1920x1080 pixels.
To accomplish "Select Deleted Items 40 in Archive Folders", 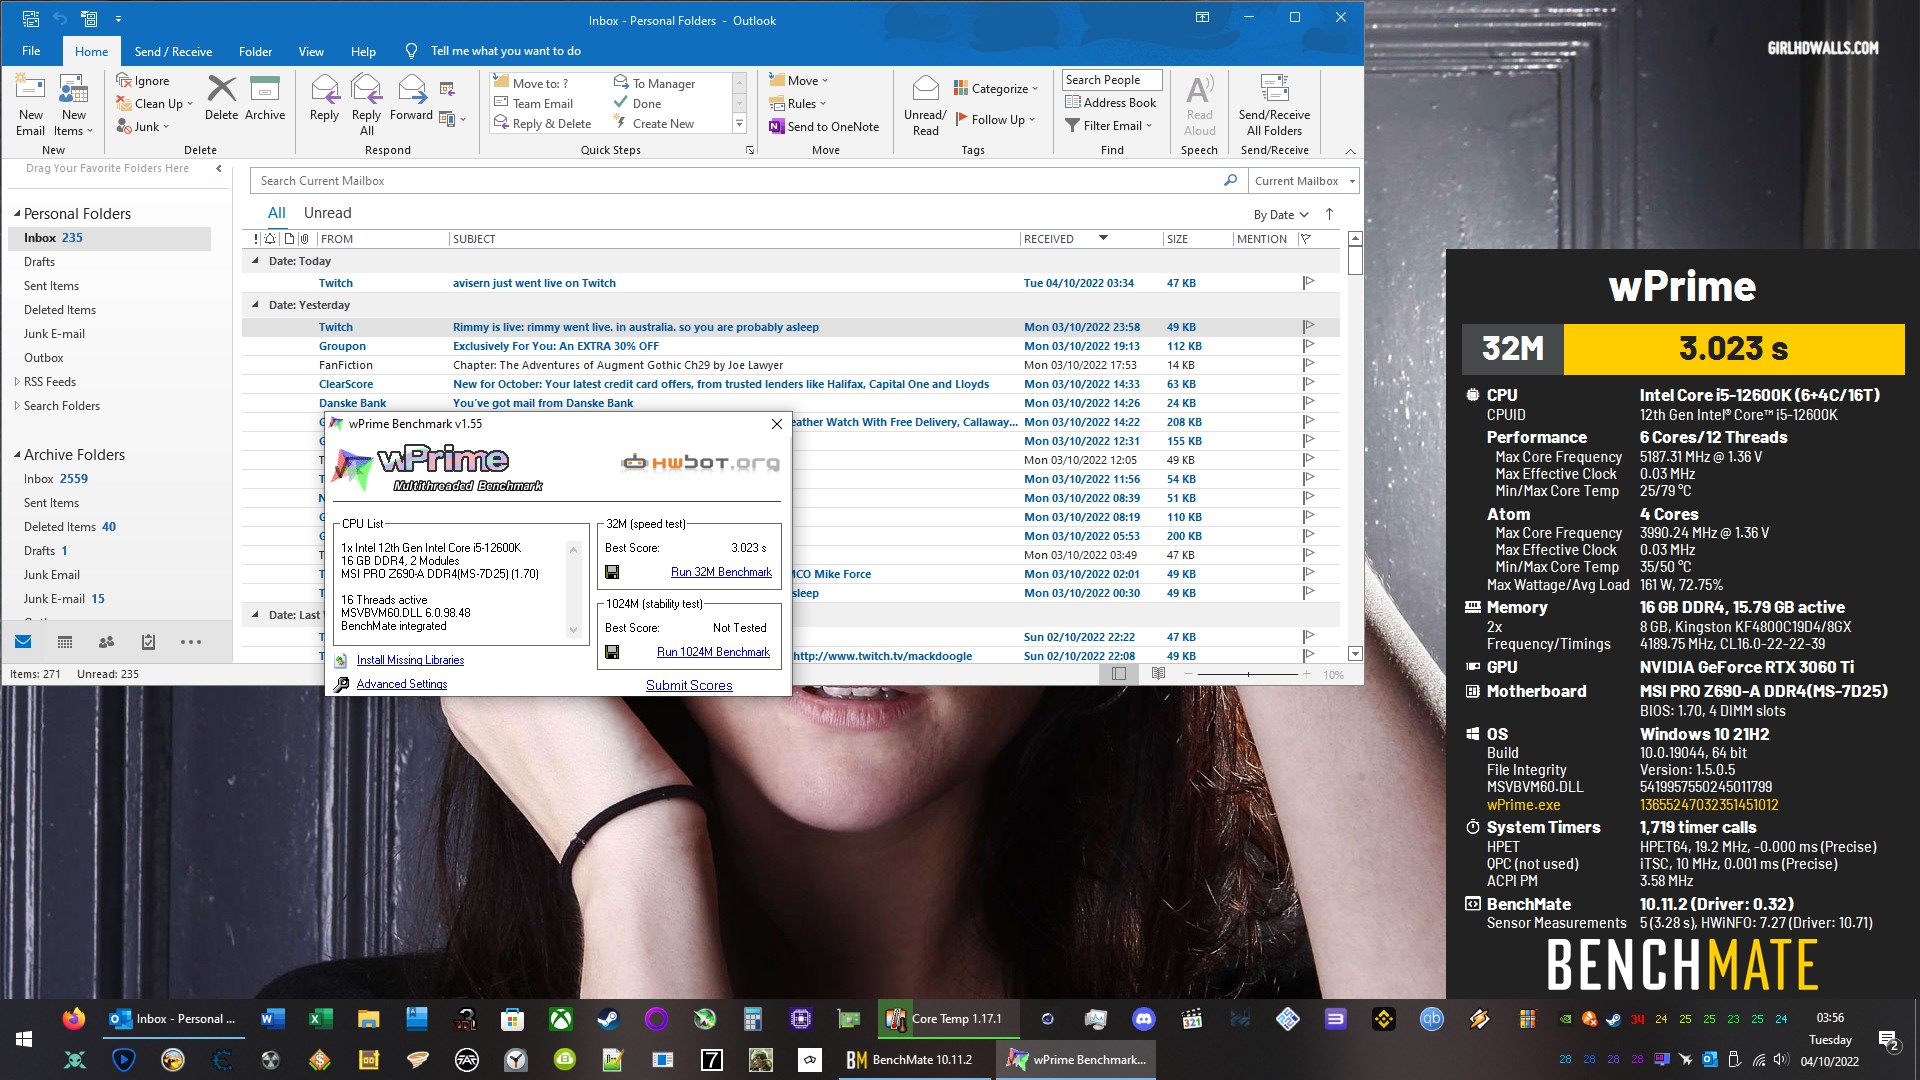I will point(70,527).
